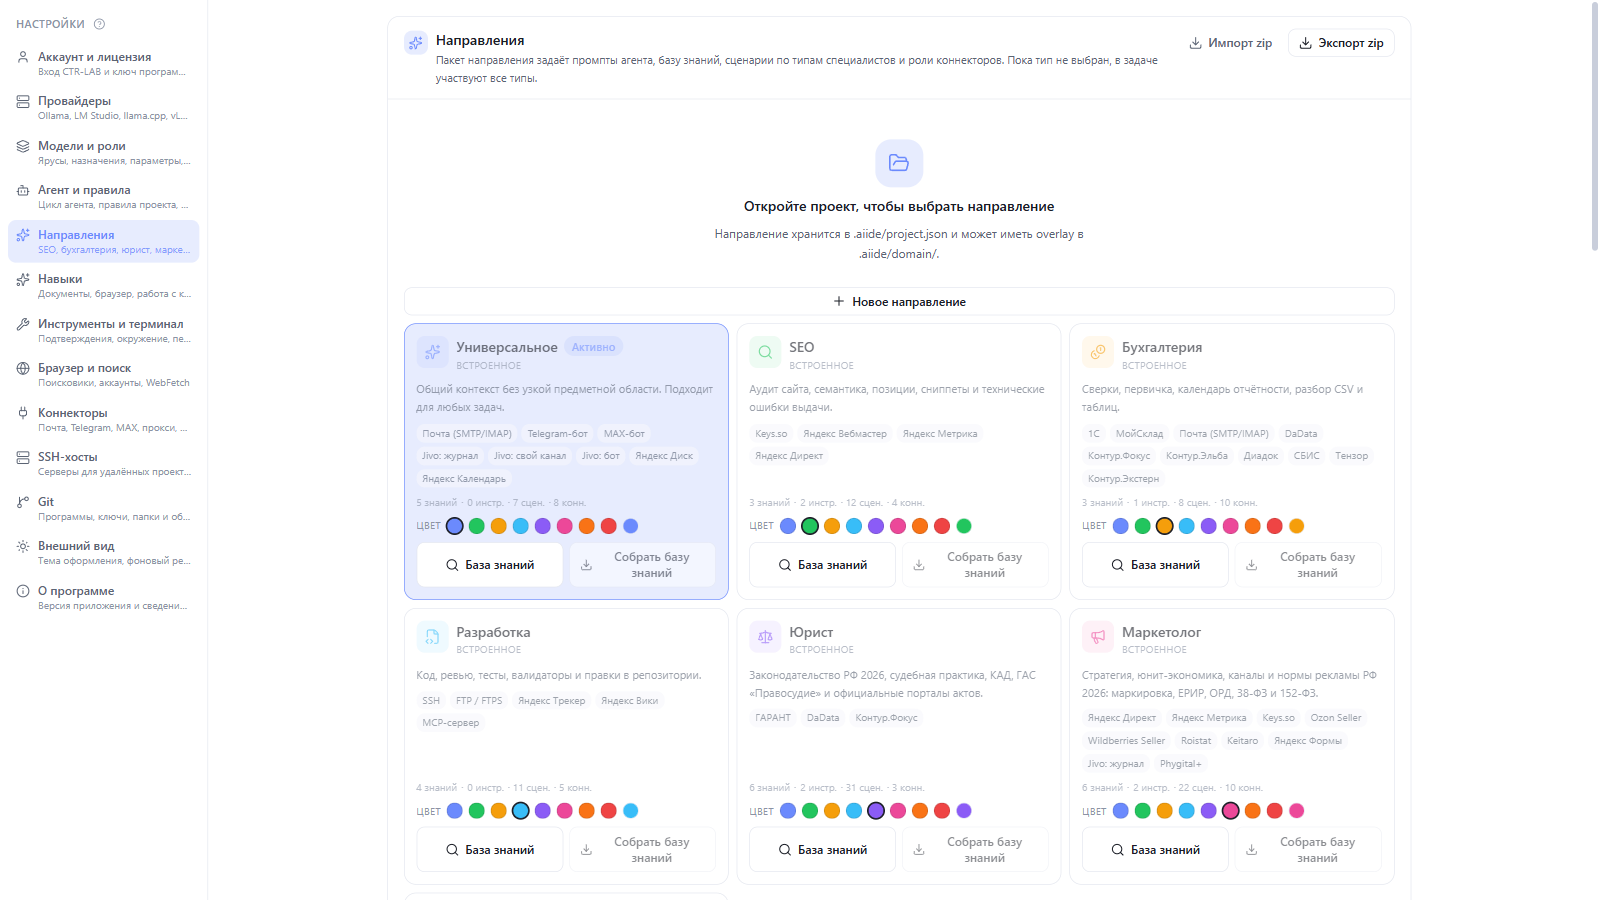Viewport: 1600px width, 900px height.
Task: Open База знаний in Разработка card
Action: (x=490, y=850)
